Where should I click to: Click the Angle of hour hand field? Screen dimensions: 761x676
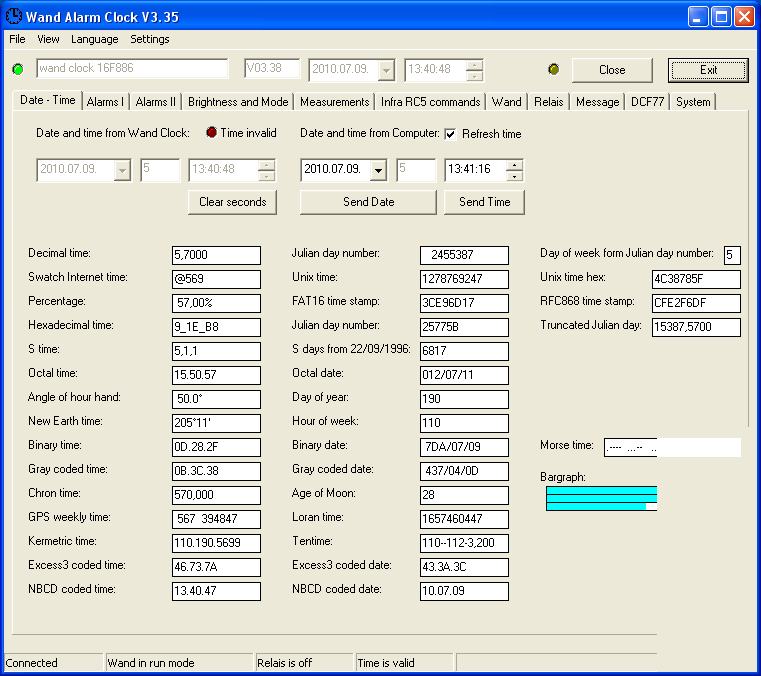216,399
